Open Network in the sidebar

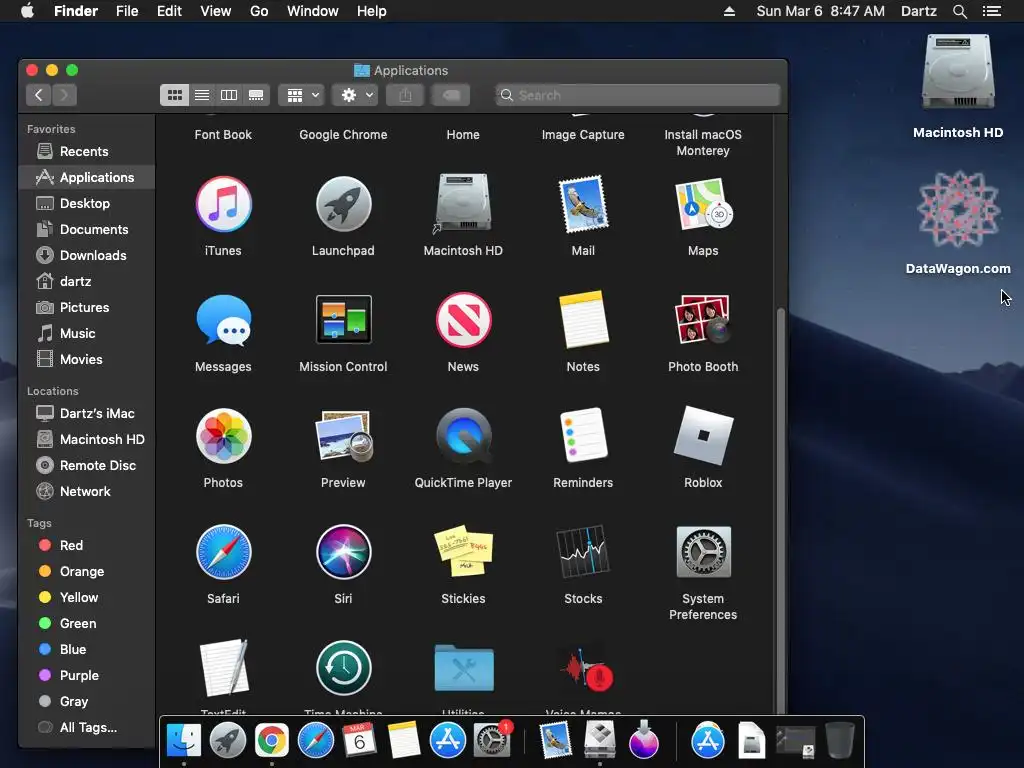tap(86, 491)
